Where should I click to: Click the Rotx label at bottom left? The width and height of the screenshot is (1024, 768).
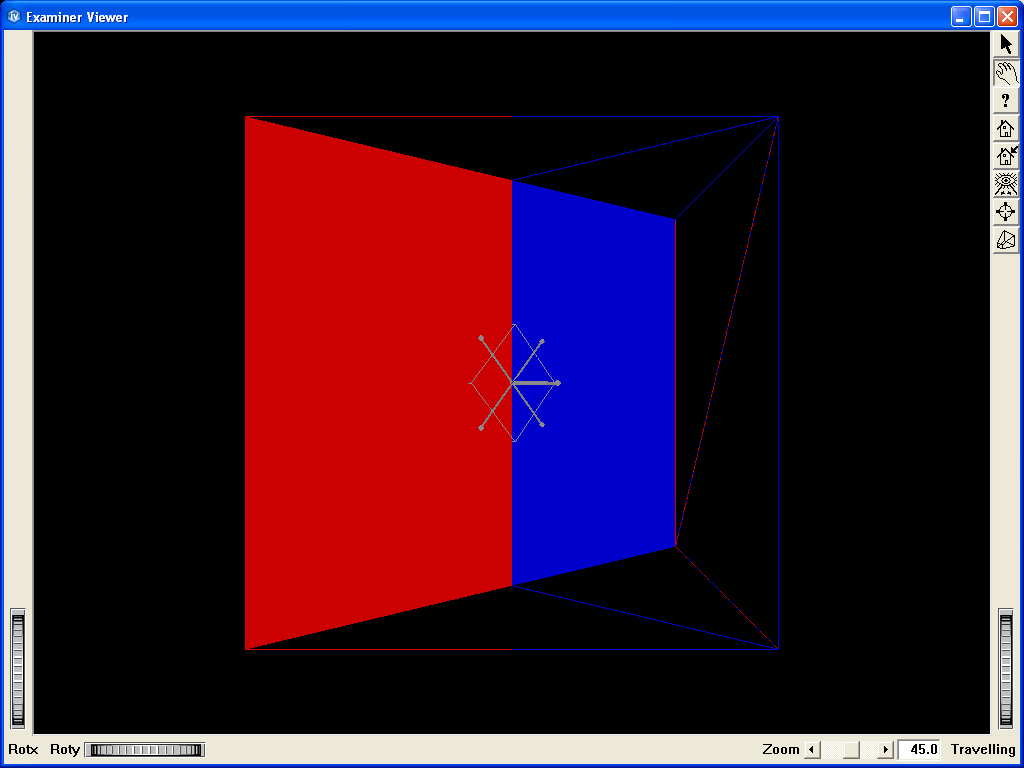click(x=23, y=749)
